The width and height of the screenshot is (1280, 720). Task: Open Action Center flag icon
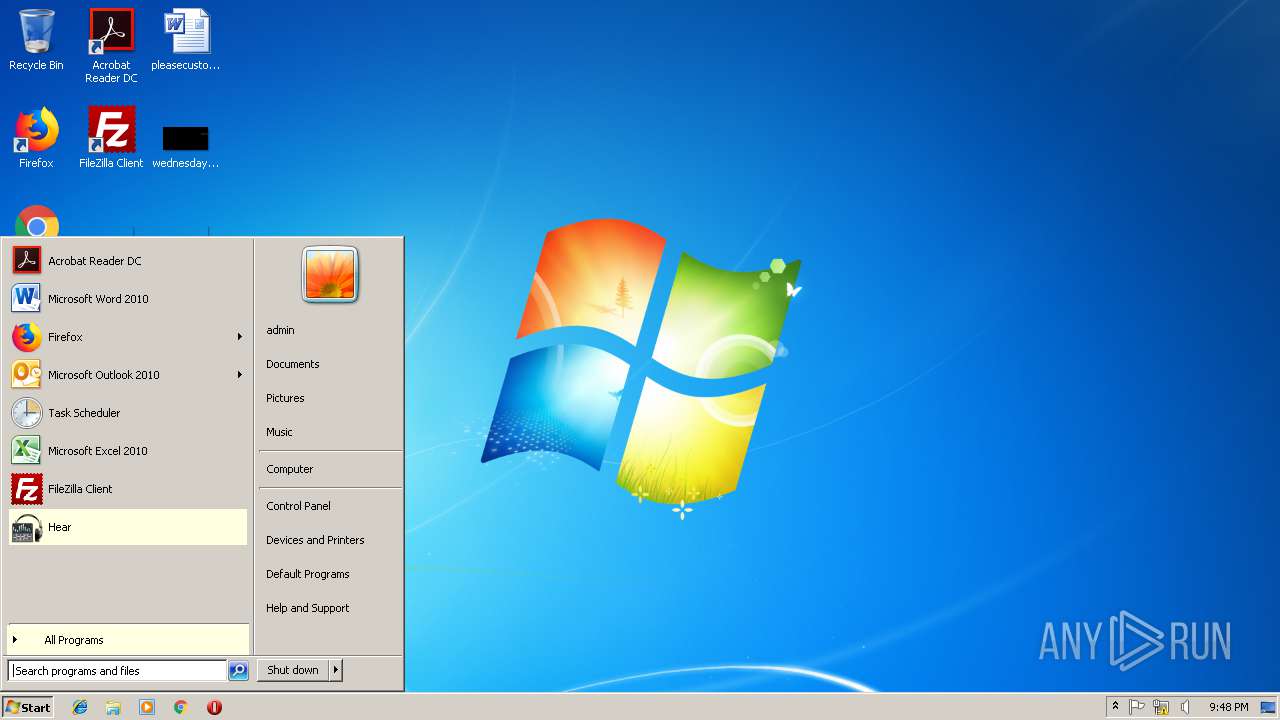(x=1137, y=707)
